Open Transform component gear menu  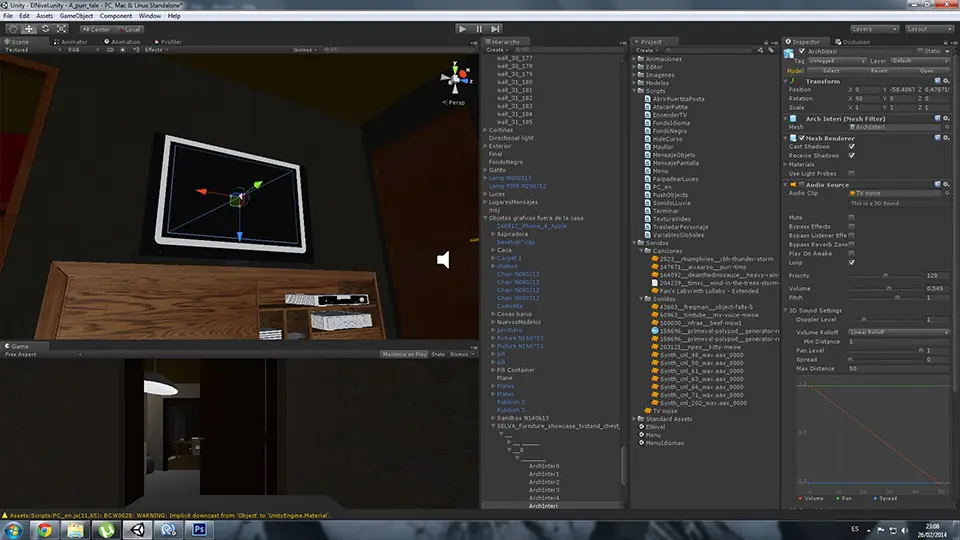(x=946, y=81)
